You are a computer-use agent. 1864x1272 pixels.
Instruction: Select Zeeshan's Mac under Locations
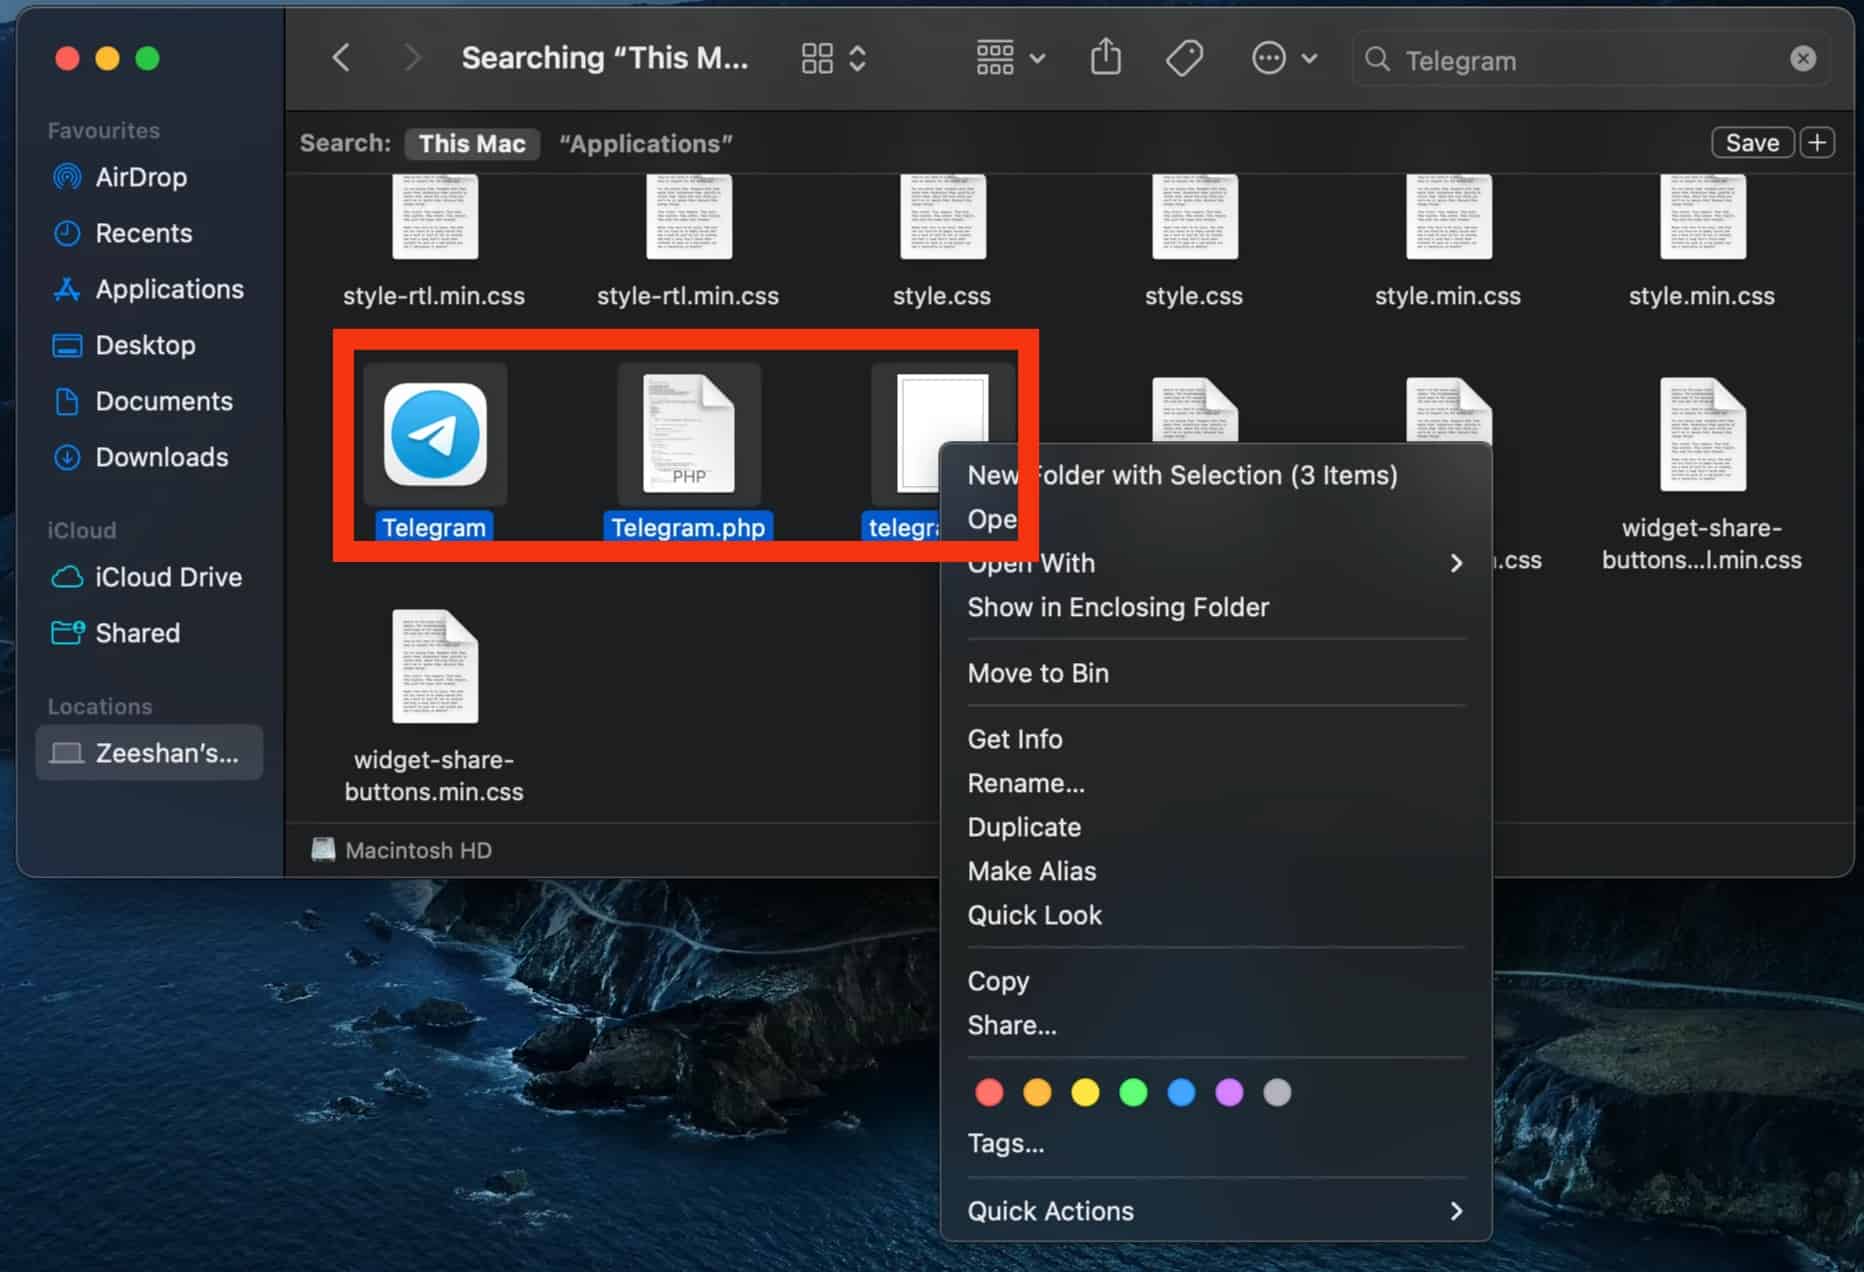point(150,752)
